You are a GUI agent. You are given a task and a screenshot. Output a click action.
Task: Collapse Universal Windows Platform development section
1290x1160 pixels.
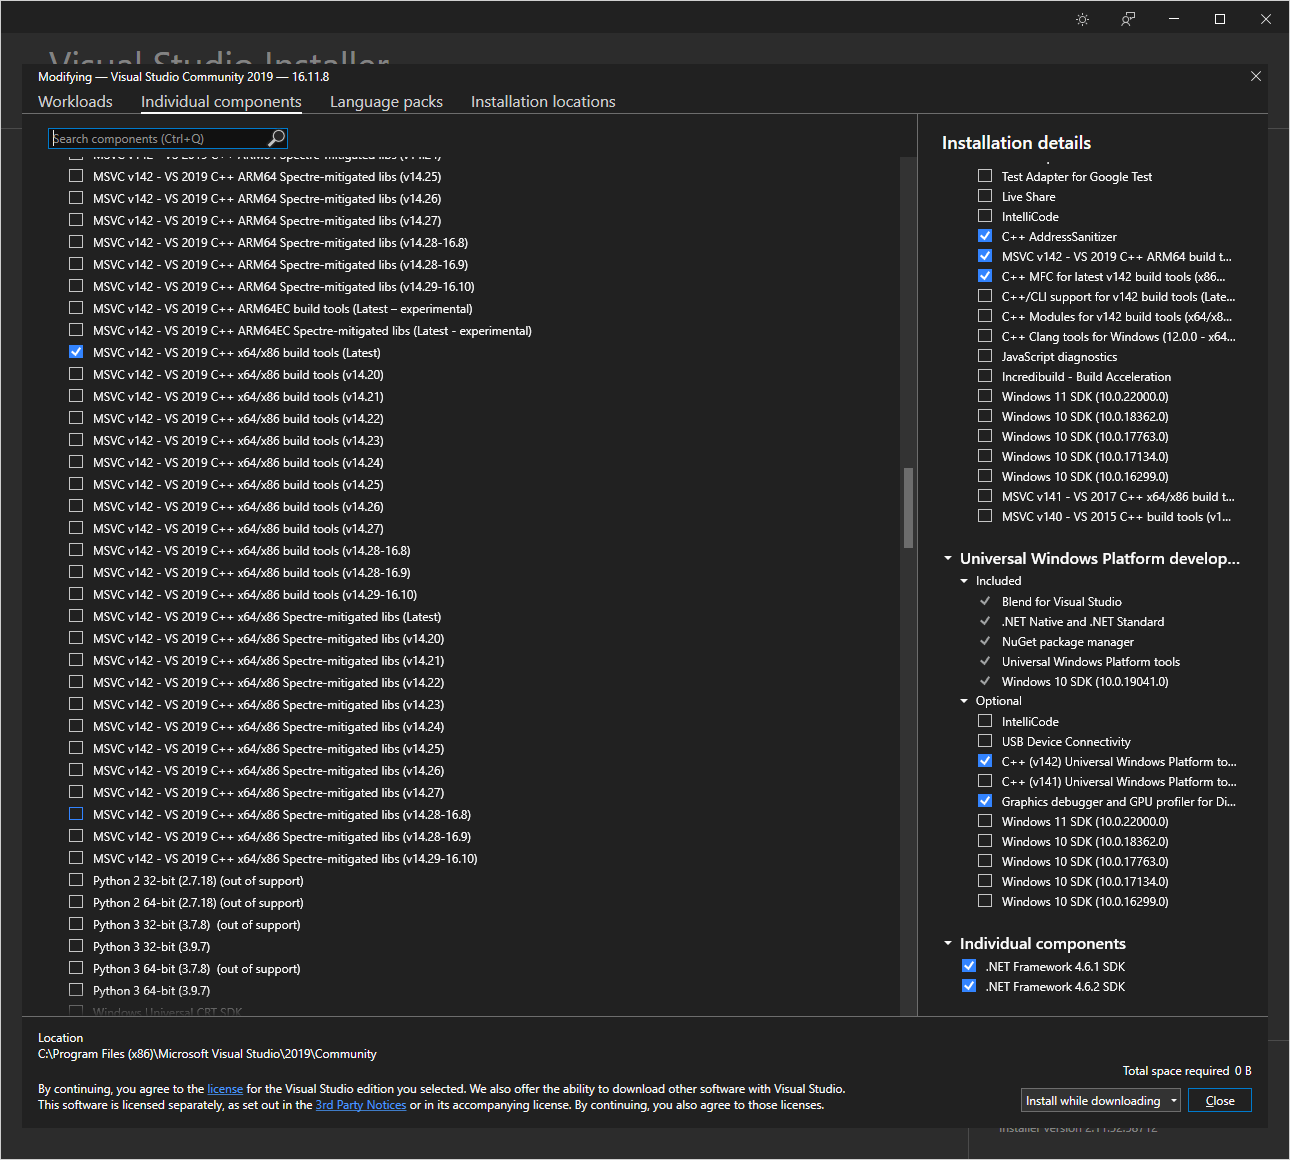point(948,559)
